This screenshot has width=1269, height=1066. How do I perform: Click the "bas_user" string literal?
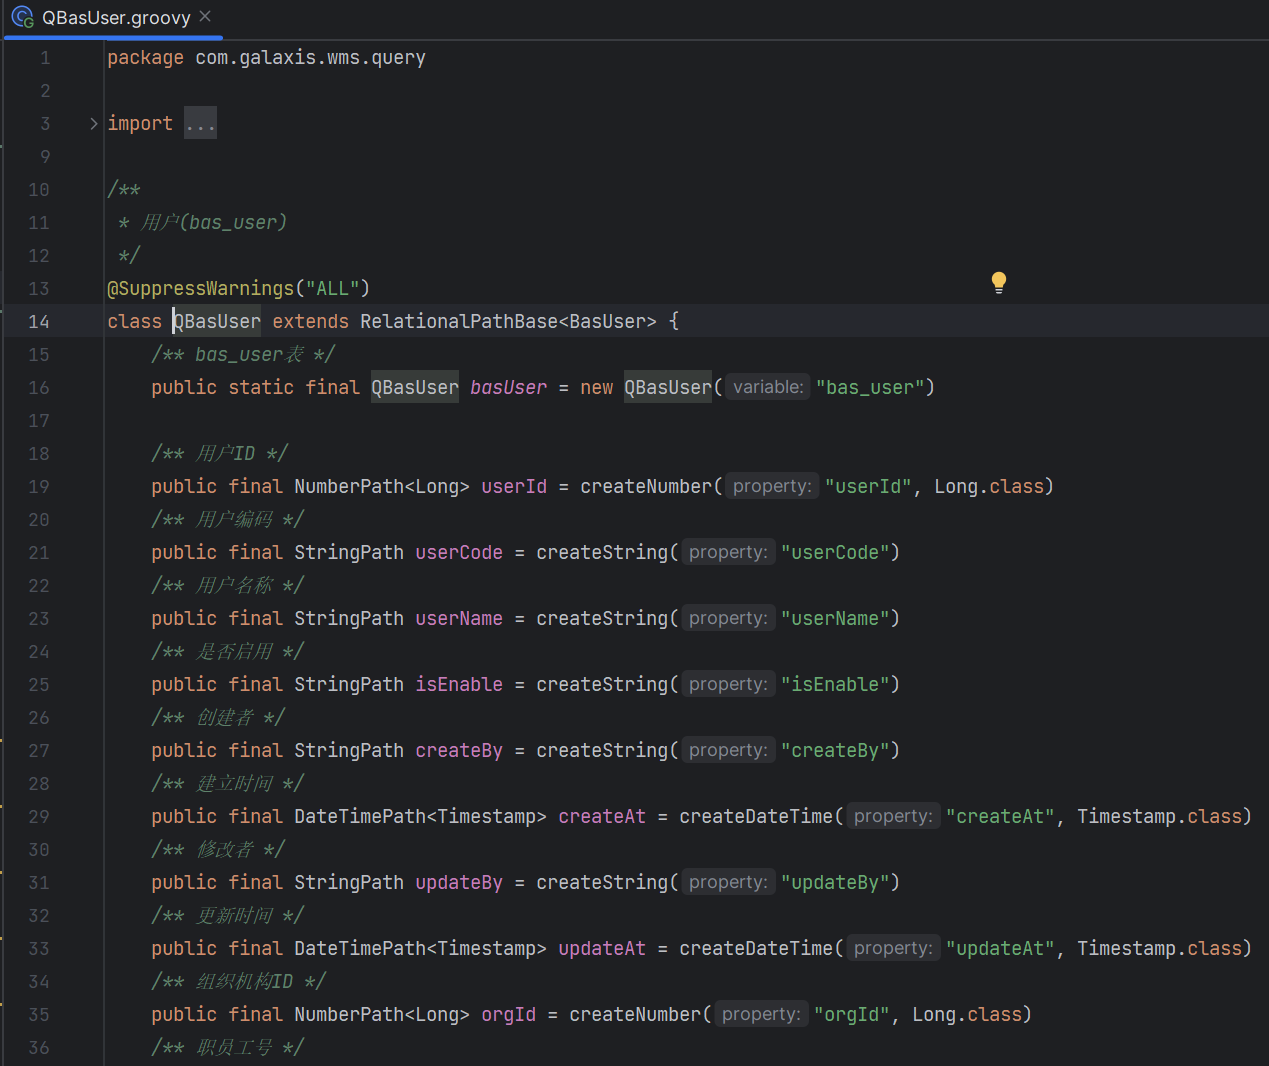(869, 387)
